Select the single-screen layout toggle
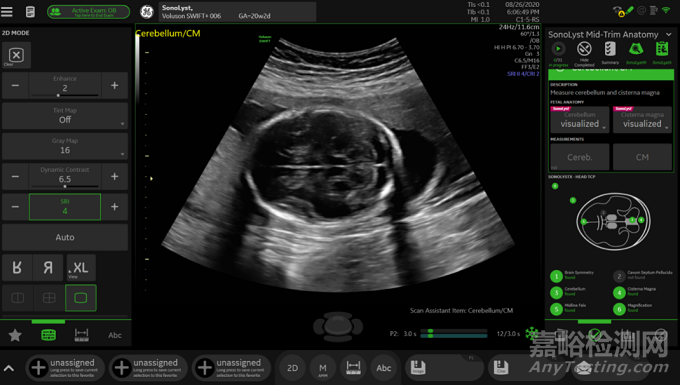The height and width of the screenshot is (385, 680). click(x=81, y=298)
